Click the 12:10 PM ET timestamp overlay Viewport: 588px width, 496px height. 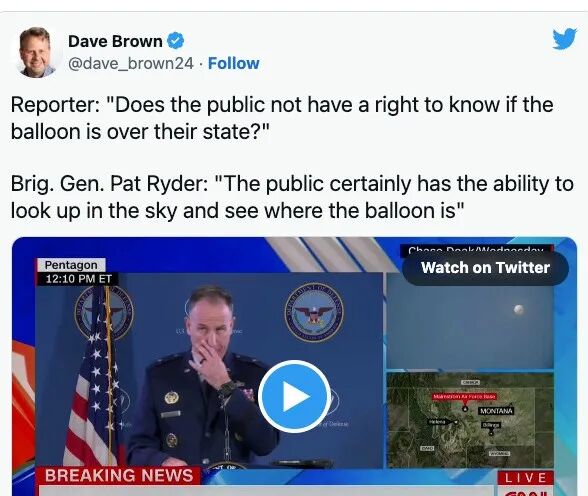coord(78,279)
